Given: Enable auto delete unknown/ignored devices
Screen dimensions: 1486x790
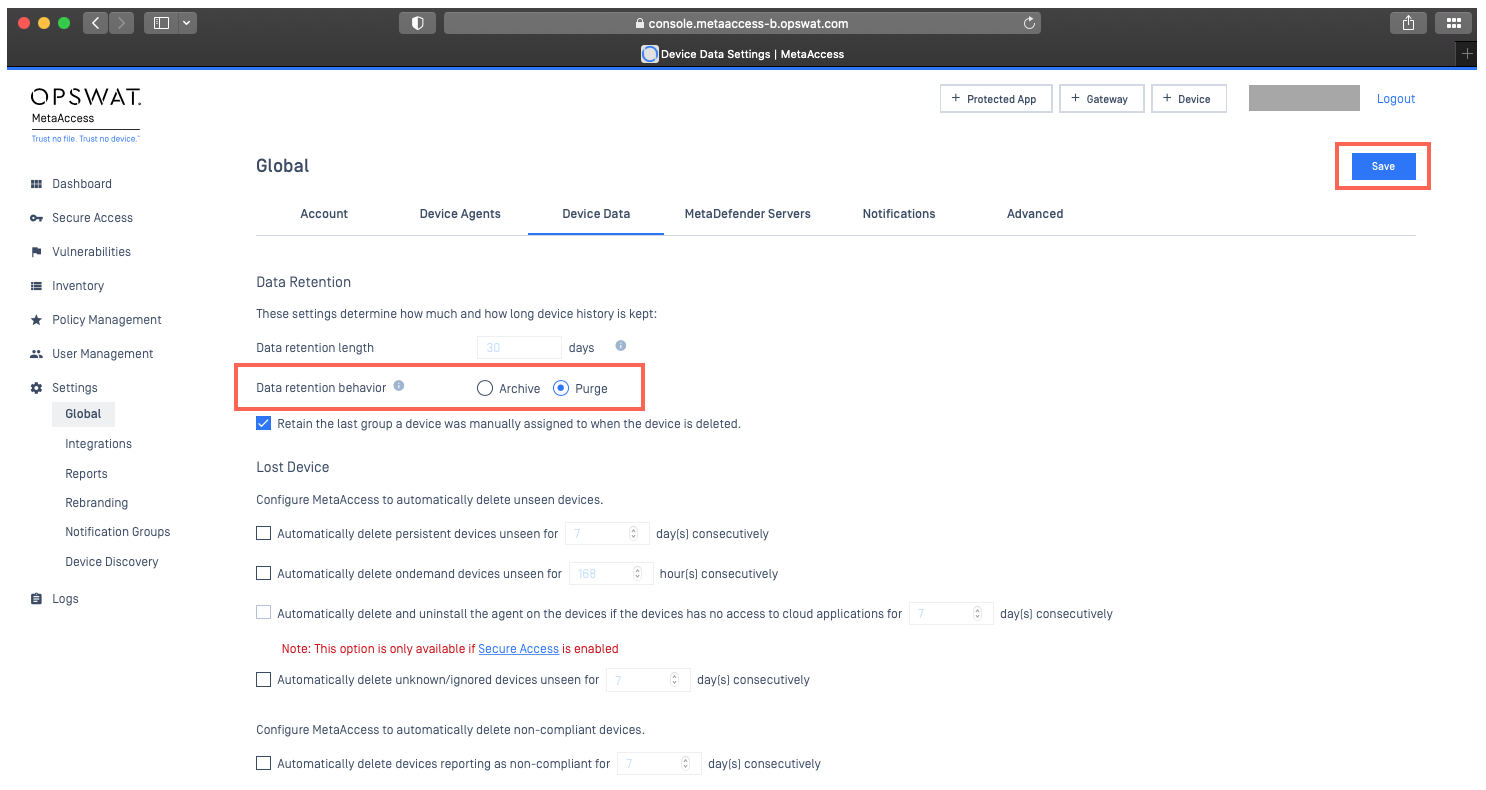Looking at the screenshot, I should (x=264, y=679).
